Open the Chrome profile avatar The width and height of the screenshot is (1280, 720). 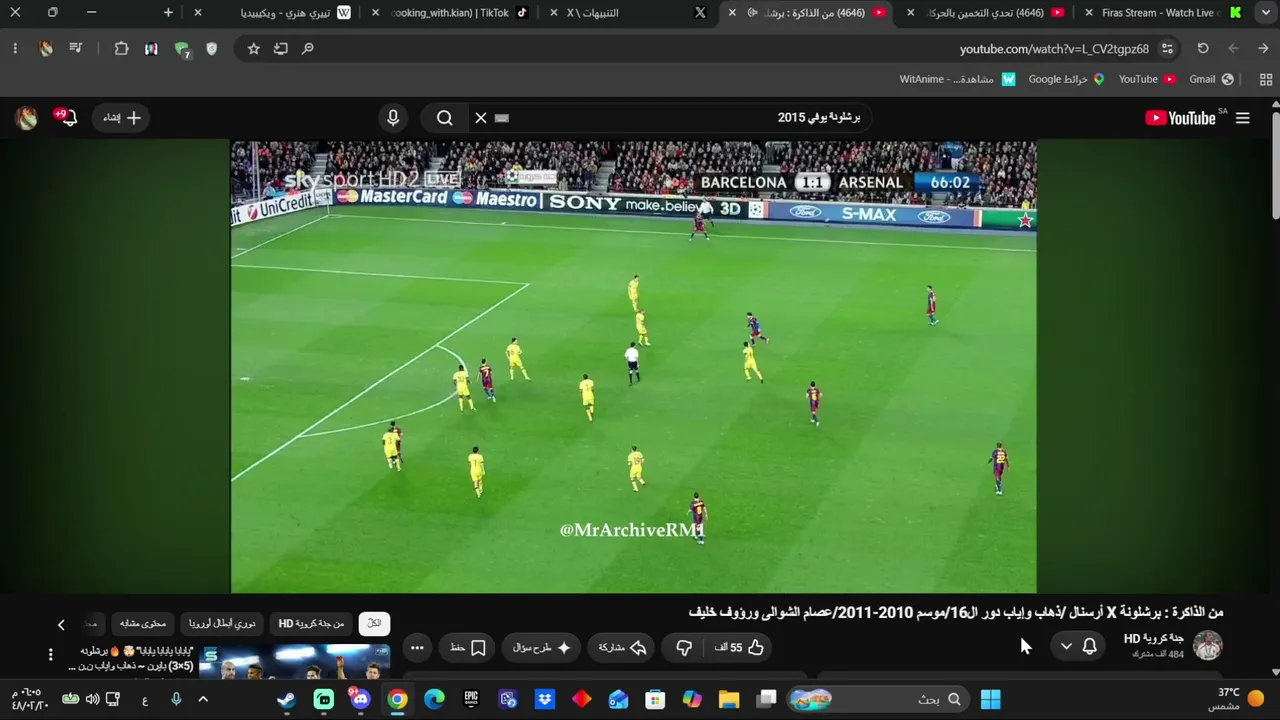pos(46,48)
